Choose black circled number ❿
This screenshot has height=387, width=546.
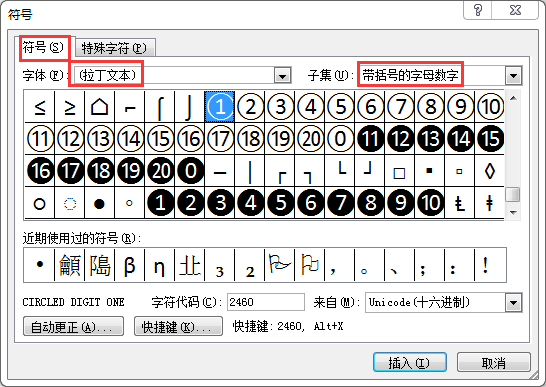tap(430, 203)
